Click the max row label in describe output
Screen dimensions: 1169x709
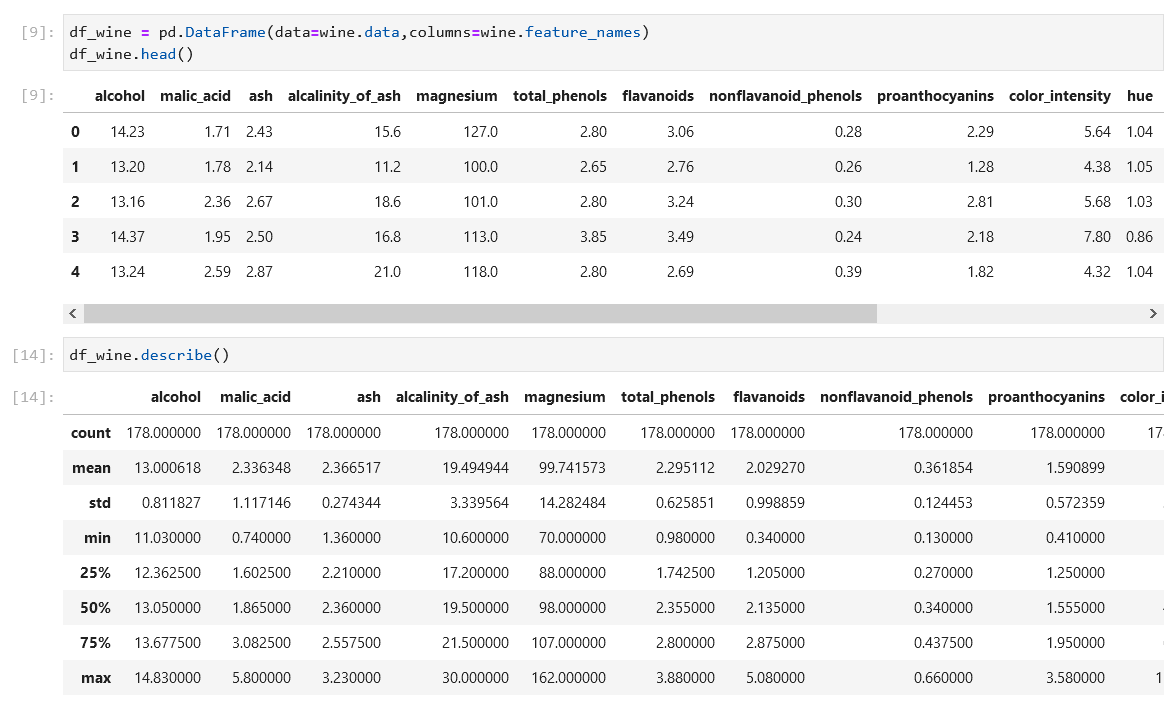[96, 678]
